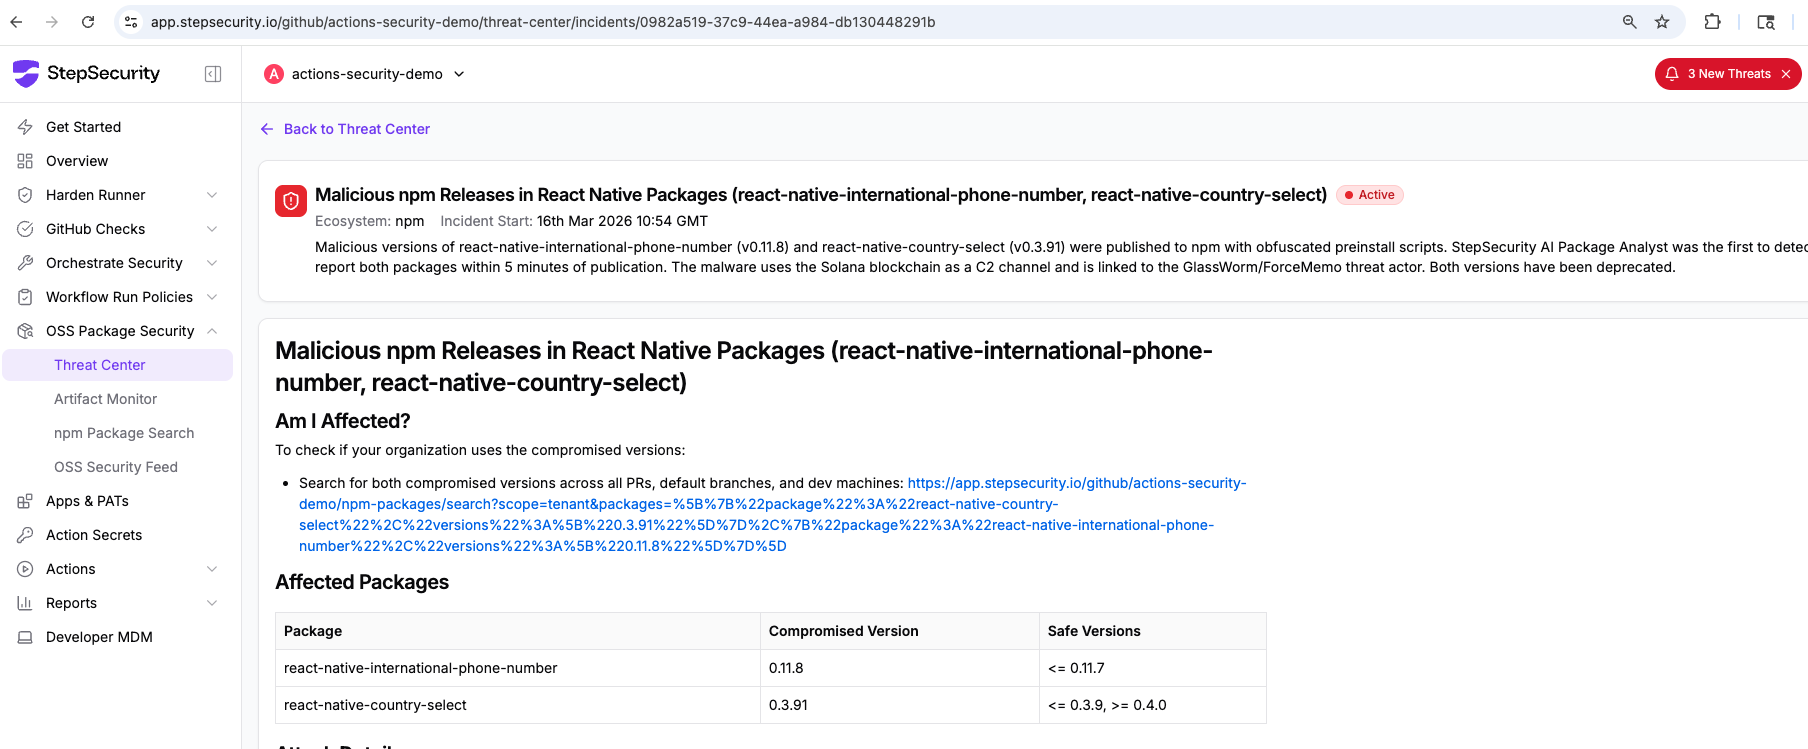Open OSS Security Feed in sidebar
Screen dimensions: 1808x749
118,467
